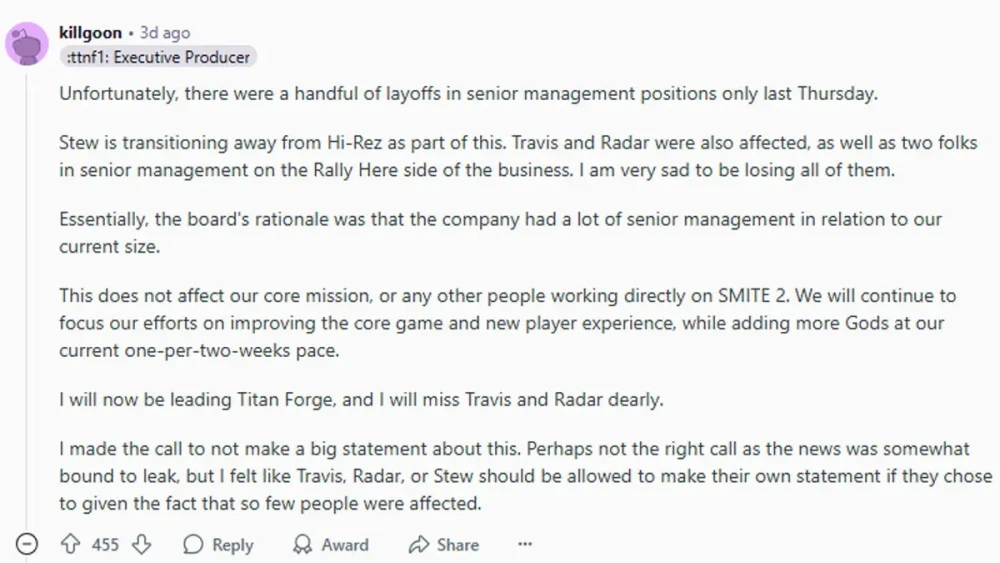Downvote the killgoon comment
Image resolution: width=1000 pixels, height=563 pixels.
(x=142, y=545)
